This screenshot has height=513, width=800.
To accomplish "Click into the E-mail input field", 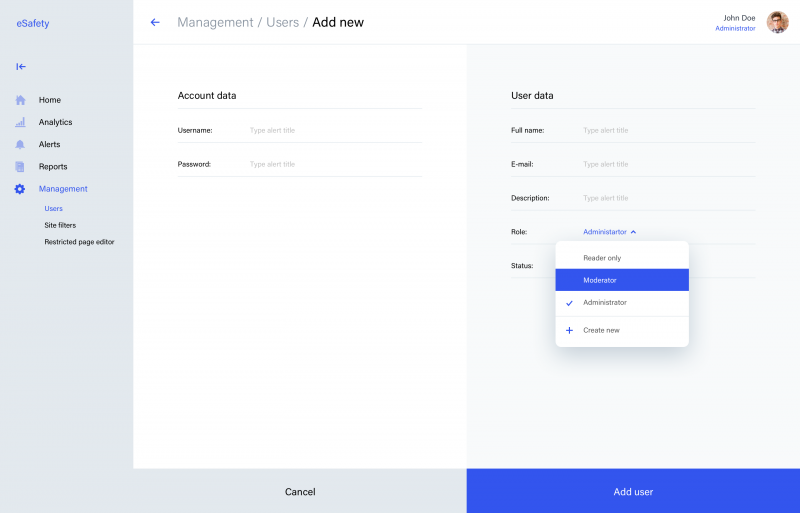I will click(x=667, y=164).
